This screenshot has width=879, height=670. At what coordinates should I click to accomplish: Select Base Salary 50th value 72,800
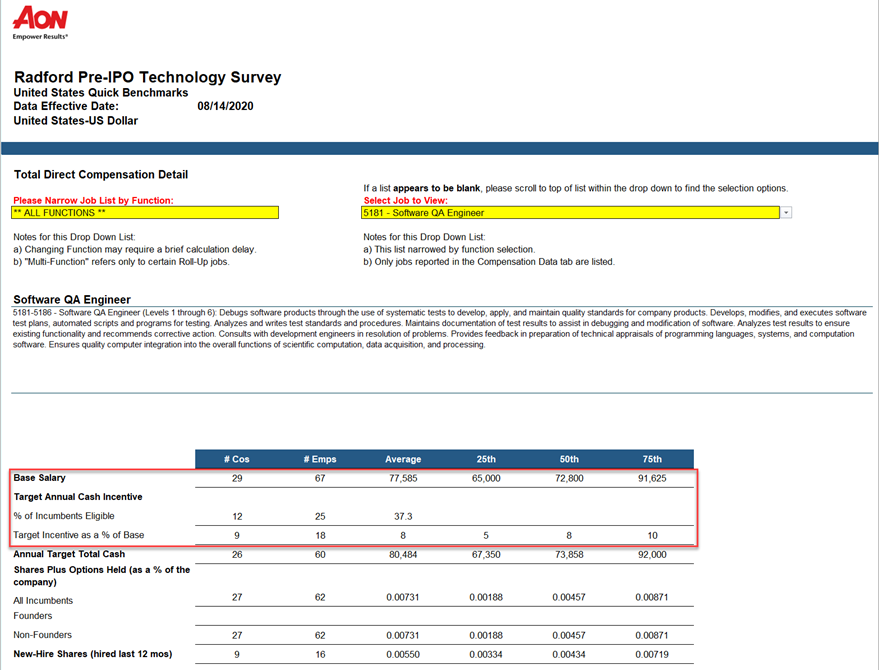[569, 478]
